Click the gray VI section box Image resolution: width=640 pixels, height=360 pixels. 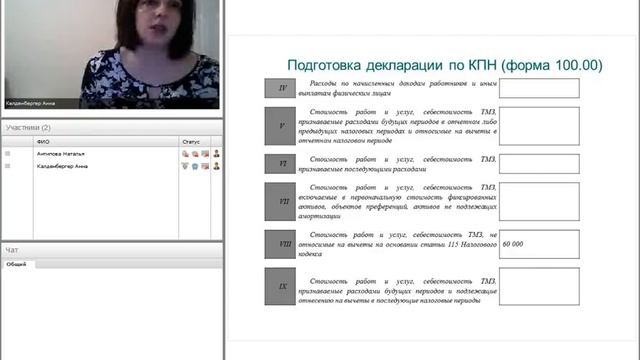pyautogui.click(x=280, y=164)
